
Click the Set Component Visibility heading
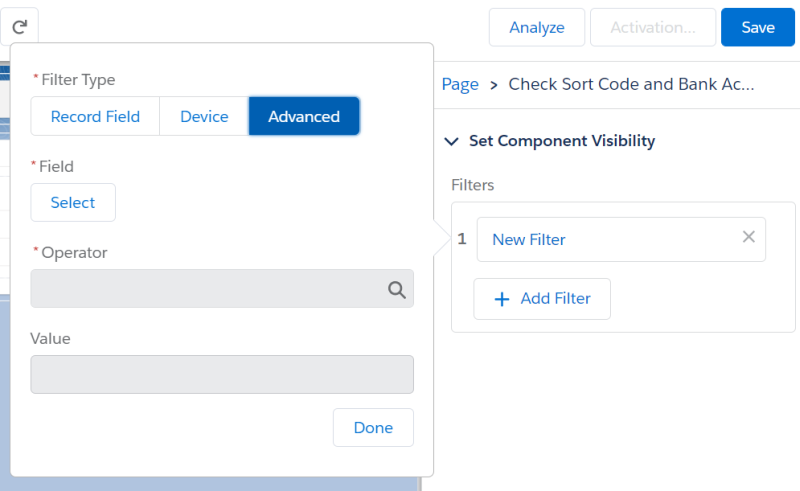coord(562,141)
